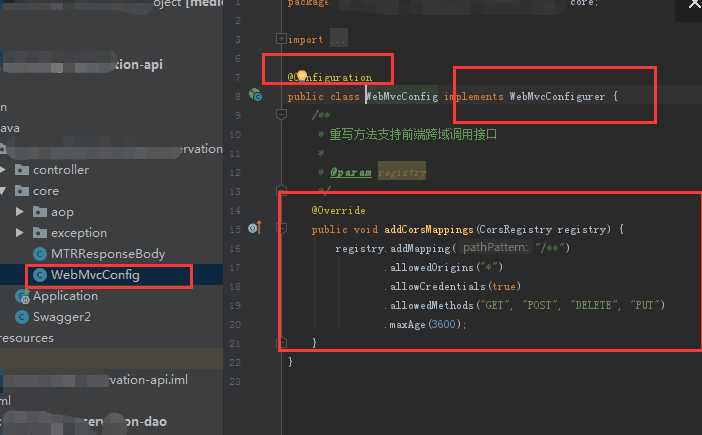Click the intention light bulb near @Configuration
Viewport: 702px width, 435px height.
coord(302,75)
